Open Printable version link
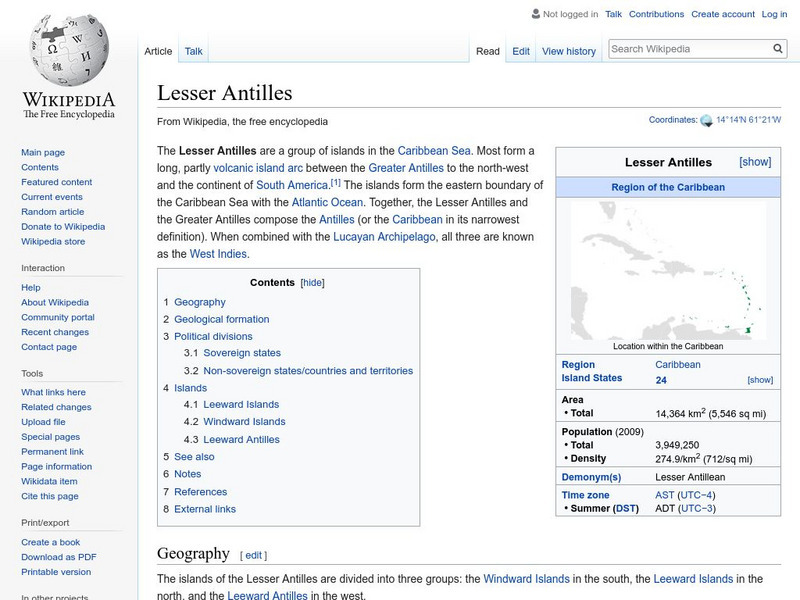This screenshot has width=800, height=600. (x=56, y=572)
